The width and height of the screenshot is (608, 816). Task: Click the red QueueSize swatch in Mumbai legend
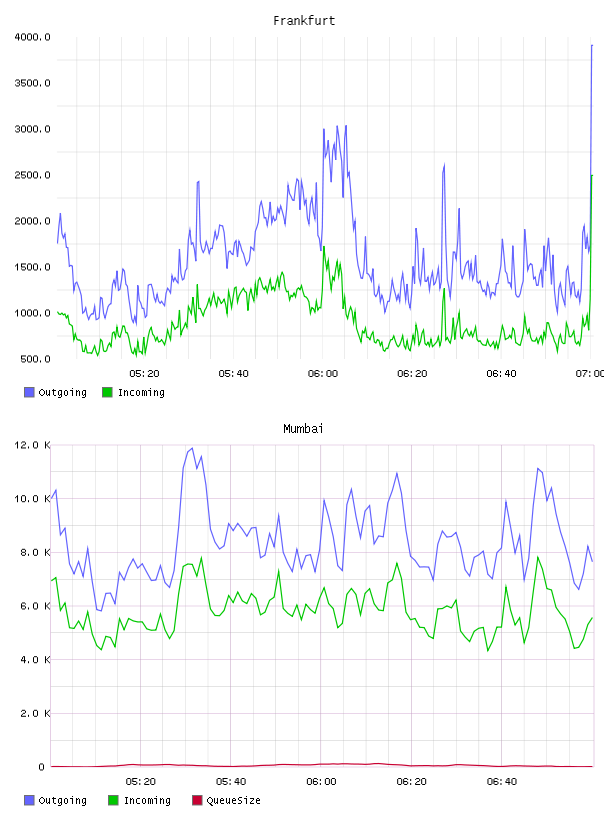coord(197,800)
